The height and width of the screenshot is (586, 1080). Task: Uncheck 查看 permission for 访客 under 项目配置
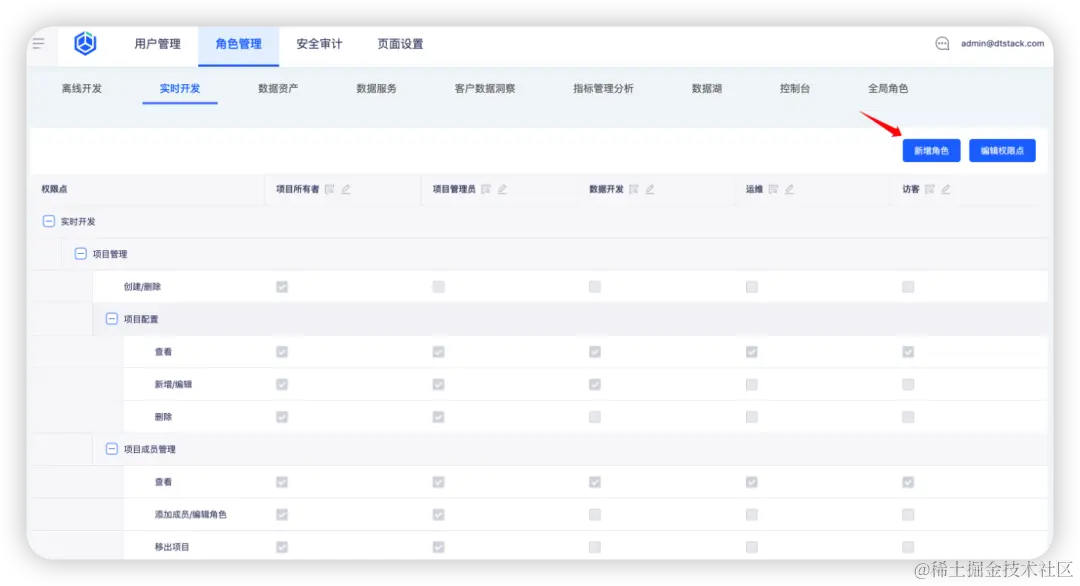[908, 351]
